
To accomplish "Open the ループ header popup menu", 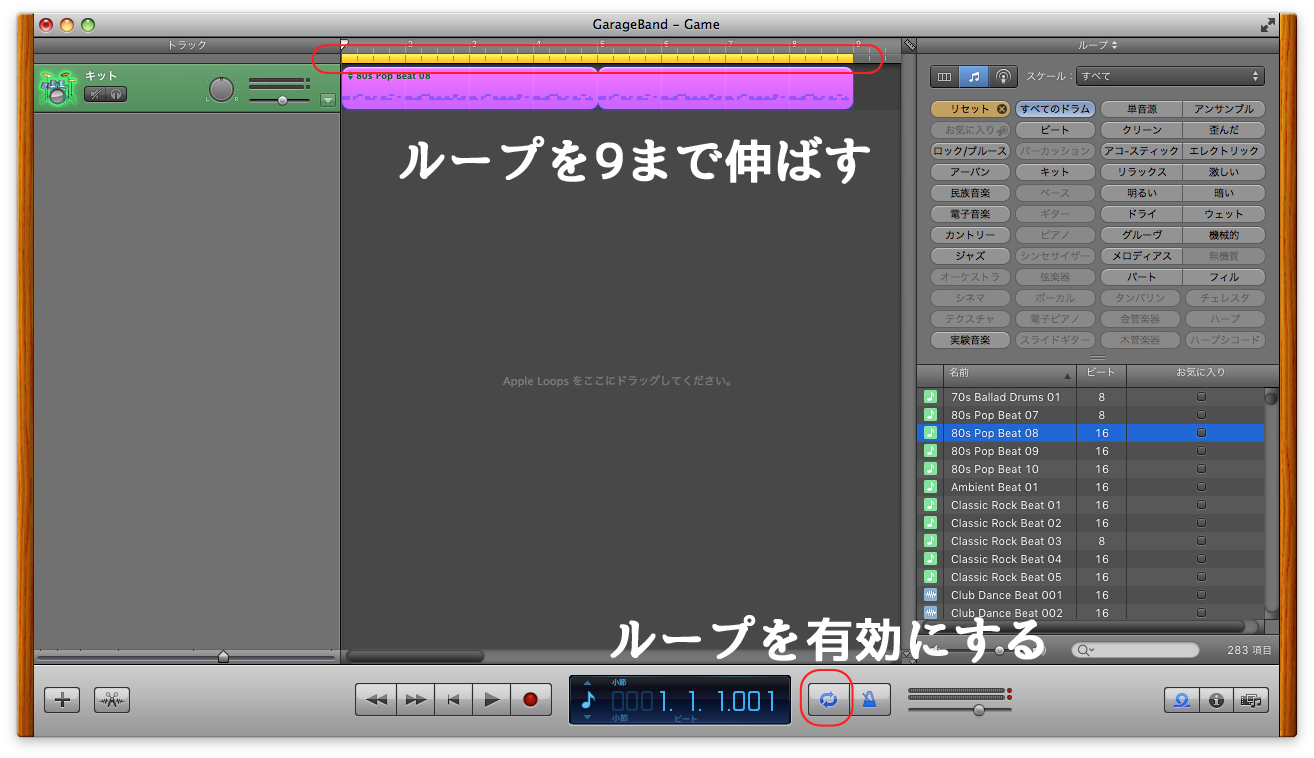I will pos(1098,45).
